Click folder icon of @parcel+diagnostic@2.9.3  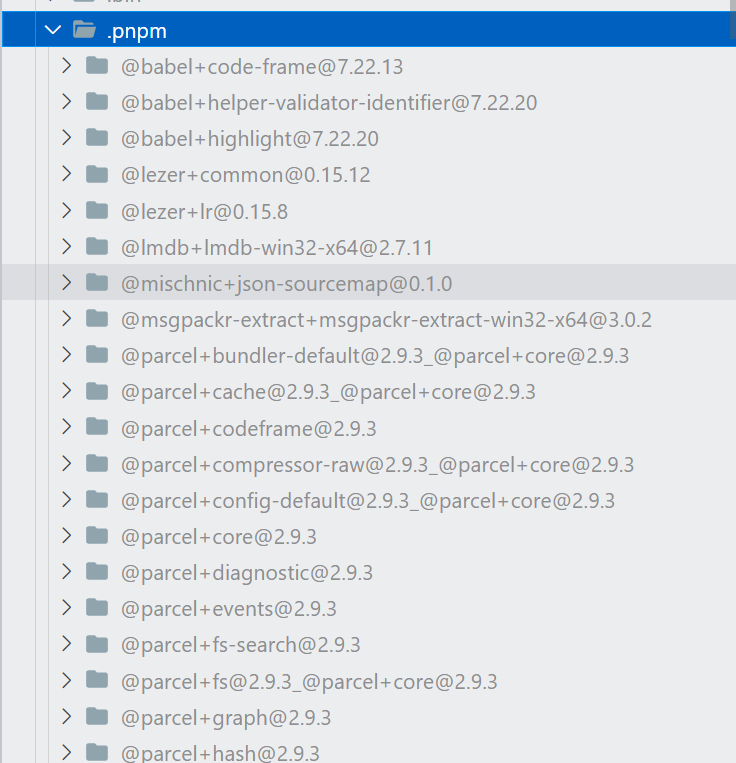point(97,571)
